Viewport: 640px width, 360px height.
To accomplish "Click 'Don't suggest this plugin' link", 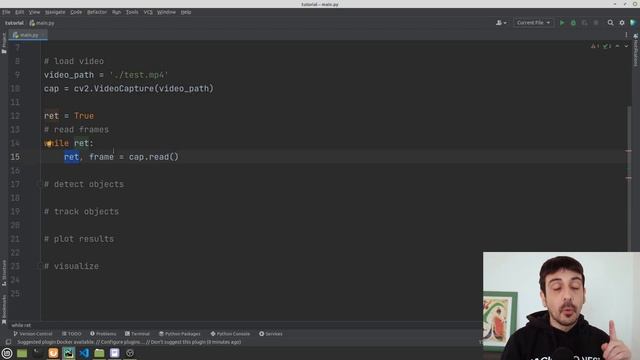I will (x=178, y=342).
